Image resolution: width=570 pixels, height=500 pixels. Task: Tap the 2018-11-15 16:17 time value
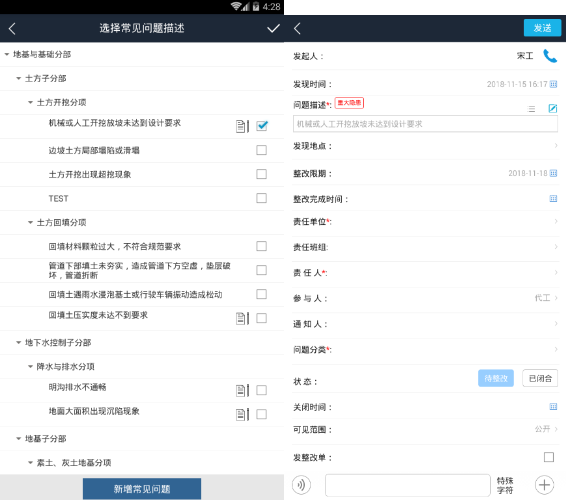[x=517, y=84]
